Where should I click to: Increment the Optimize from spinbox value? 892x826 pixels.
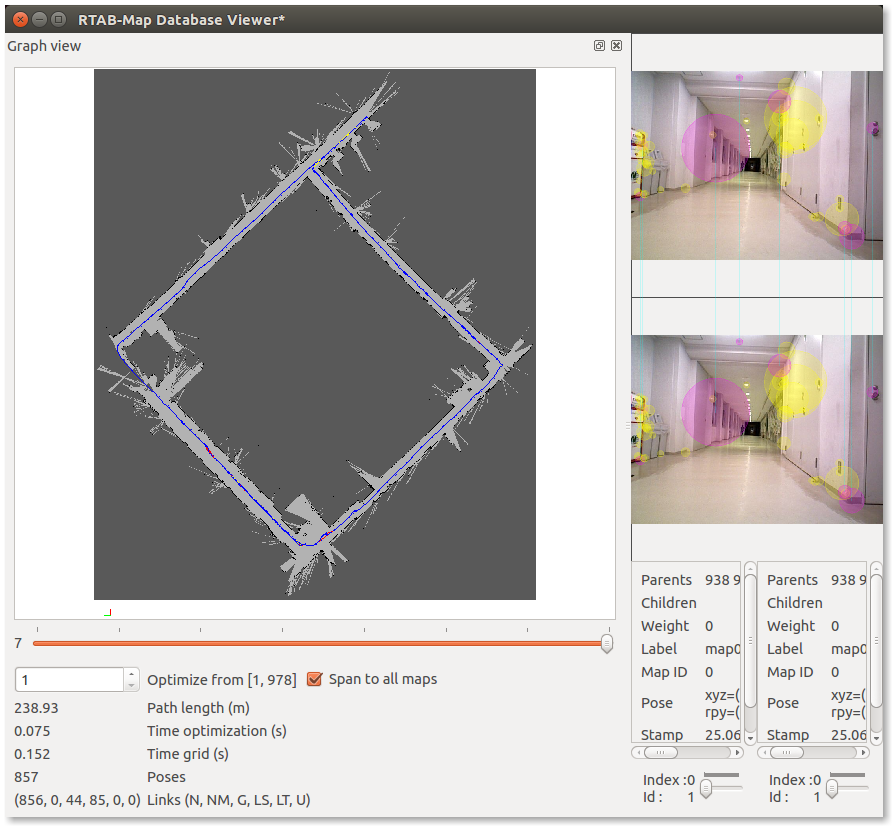pos(132,674)
